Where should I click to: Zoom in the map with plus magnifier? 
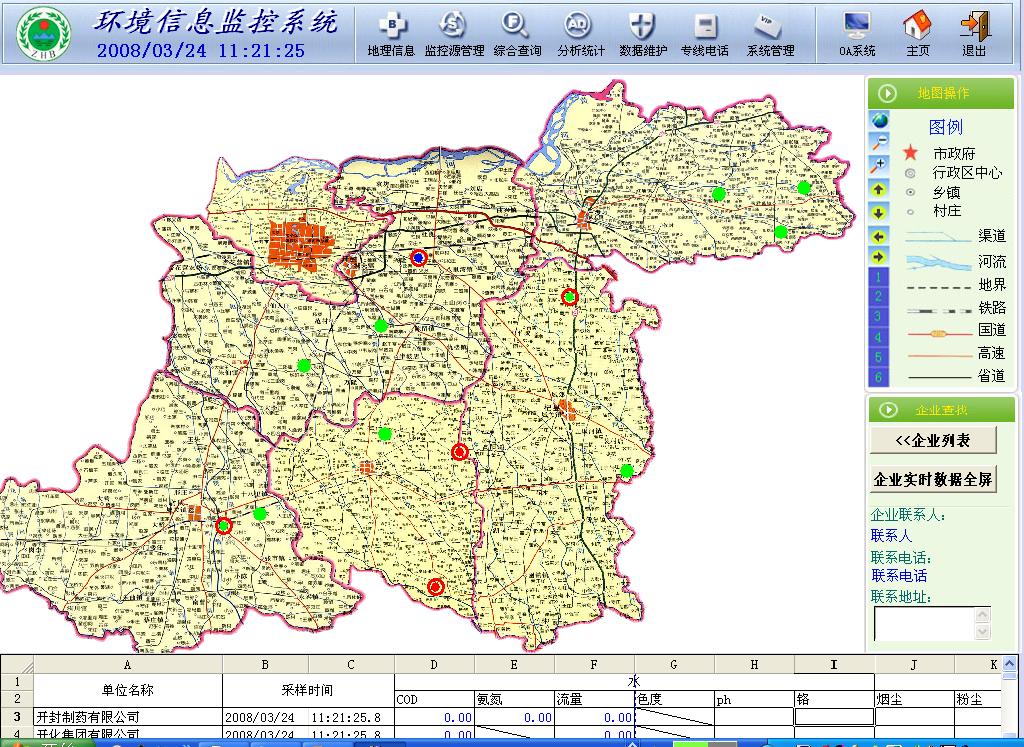pyautogui.click(x=879, y=166)
